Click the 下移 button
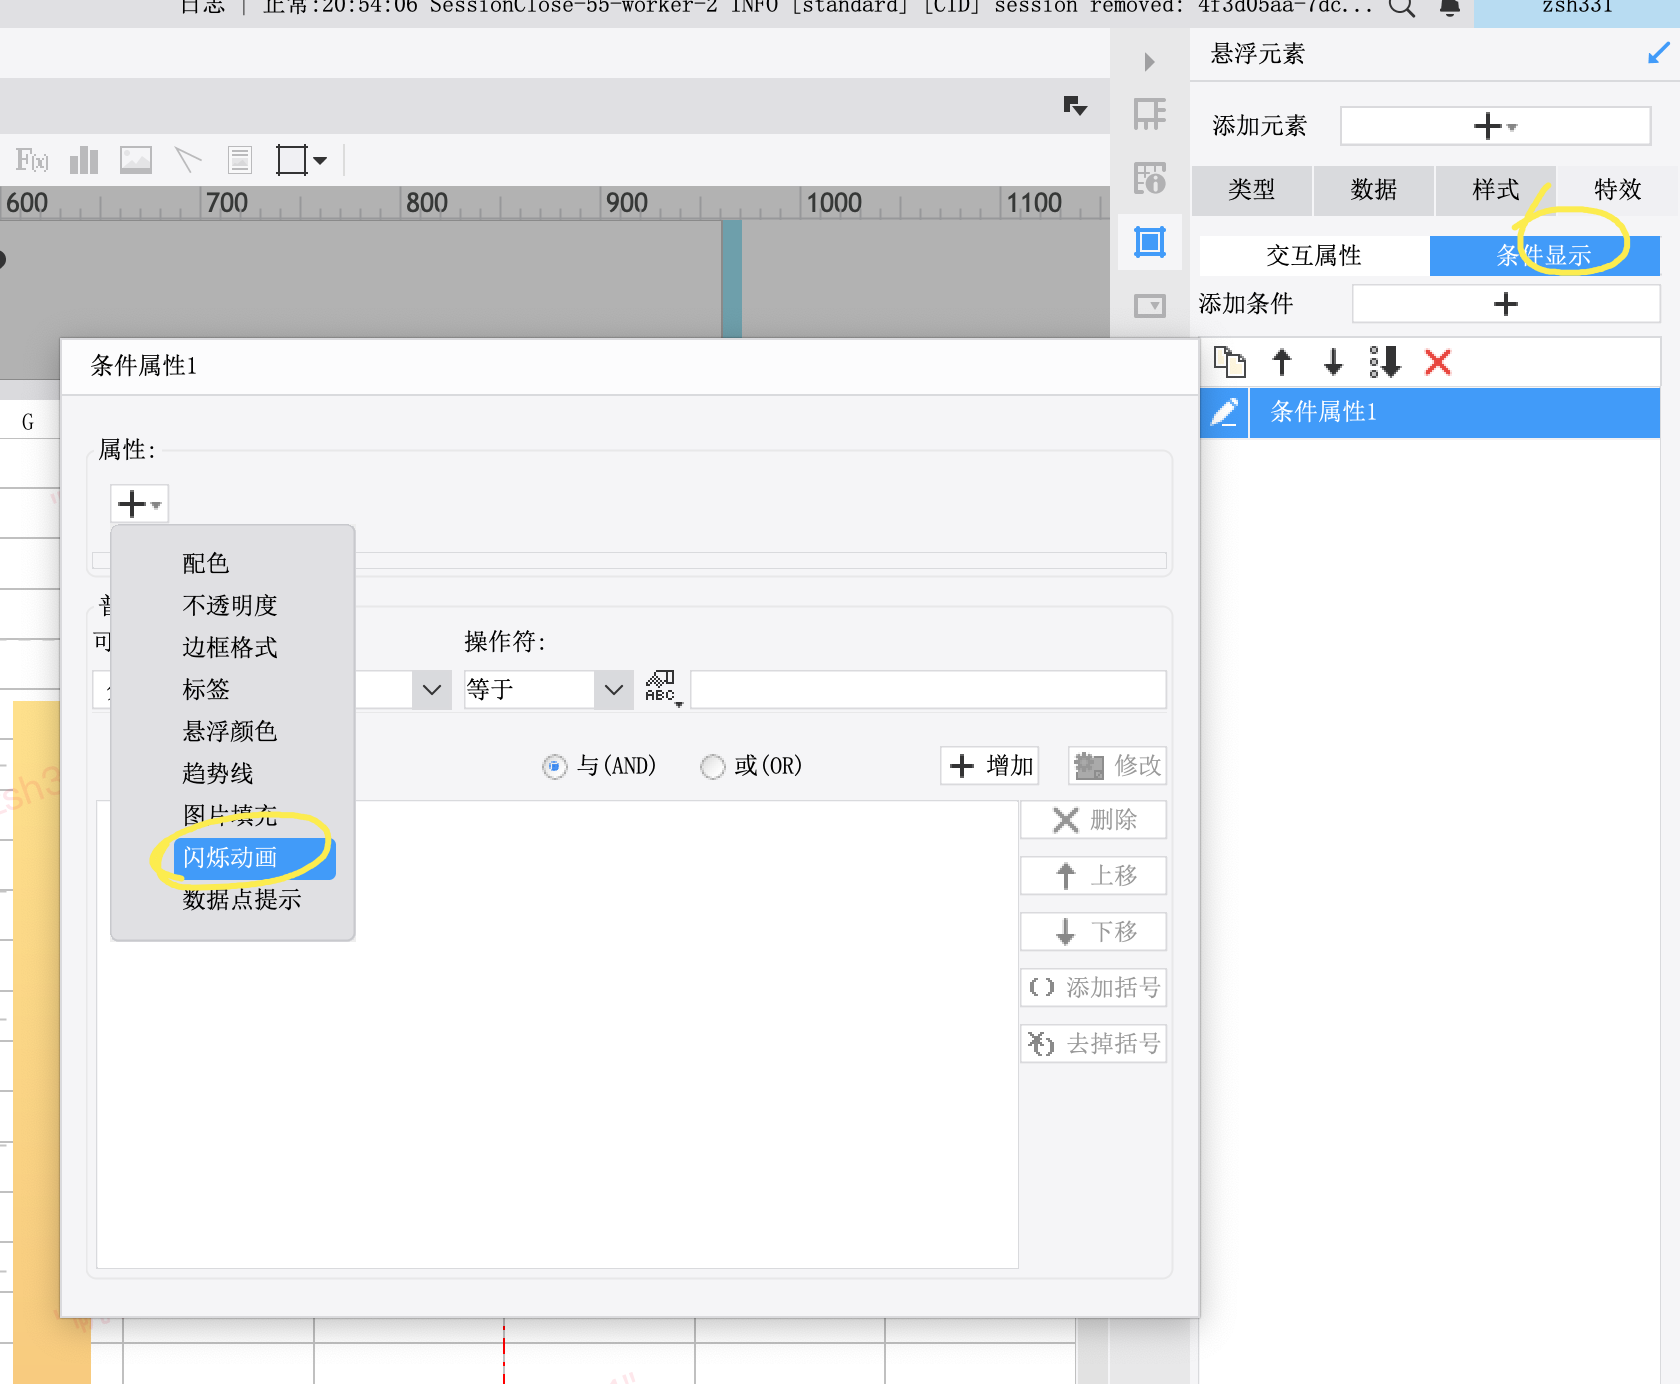Image resolution: width=1680 pixels, height=1384 pixels. pyautogui.click(x=1093, y=932)
